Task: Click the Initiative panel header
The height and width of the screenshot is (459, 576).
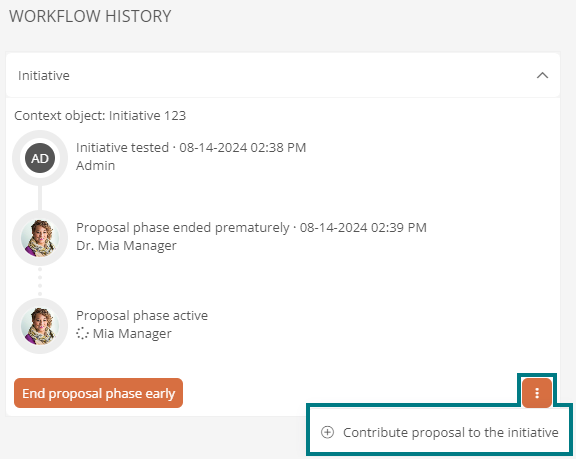Action: tap(283, 75)
